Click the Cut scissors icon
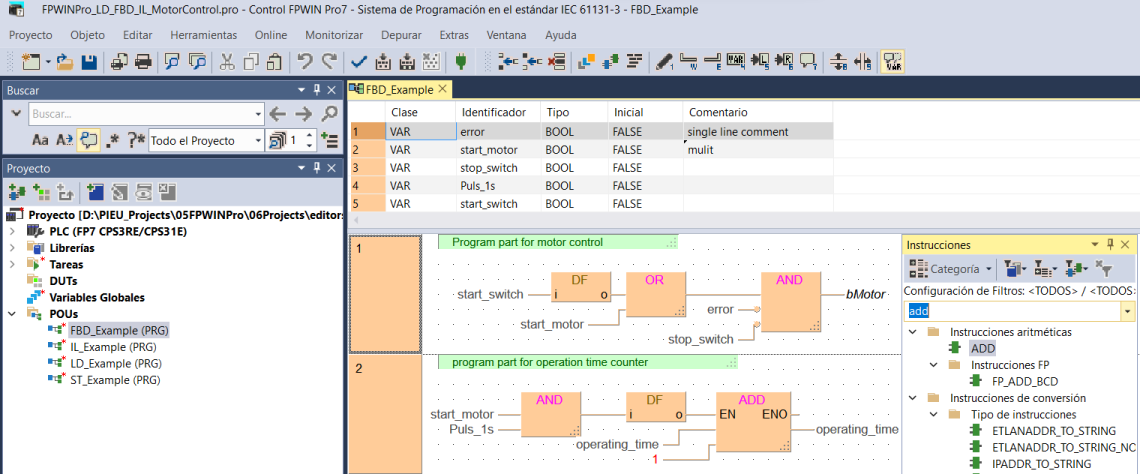1140x474 pixels. tap(227, 62)
